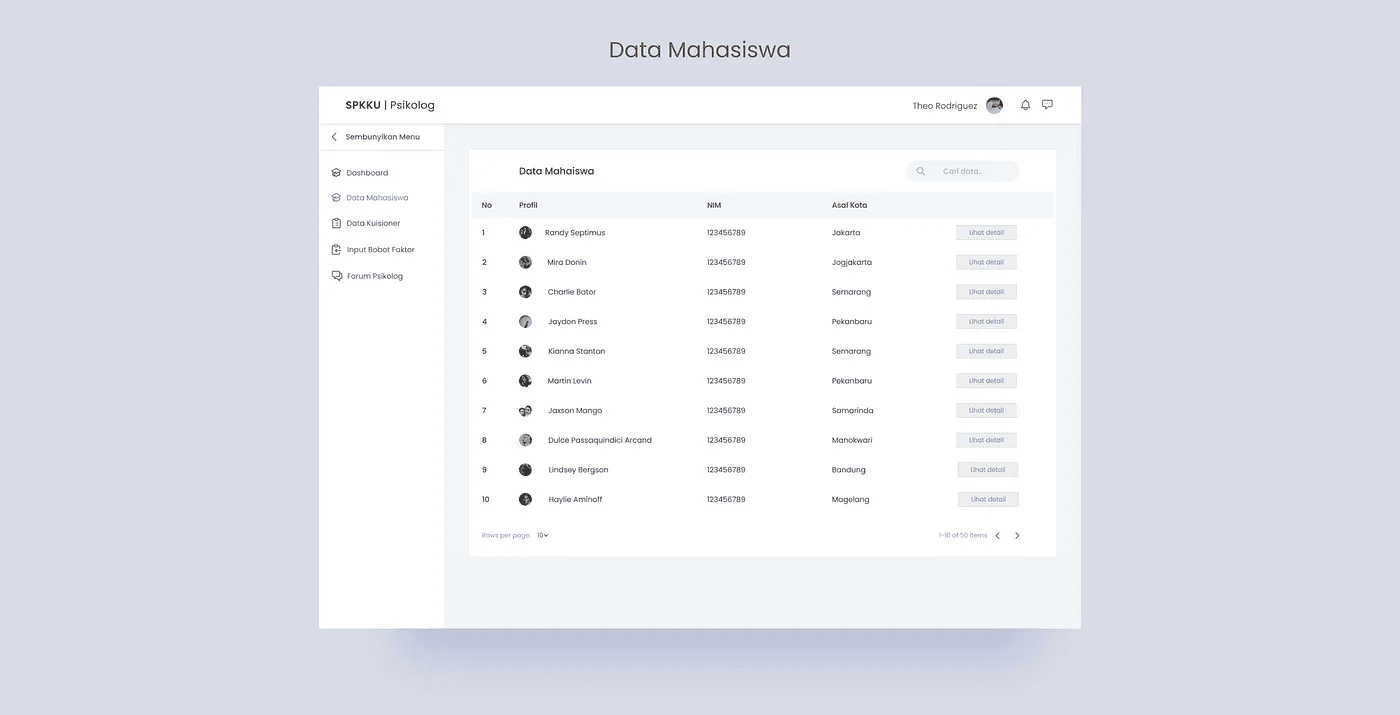Open Lihat detail for Jaxson Mango
This screenshot has width=1400, height=715.
click(986, 410)
